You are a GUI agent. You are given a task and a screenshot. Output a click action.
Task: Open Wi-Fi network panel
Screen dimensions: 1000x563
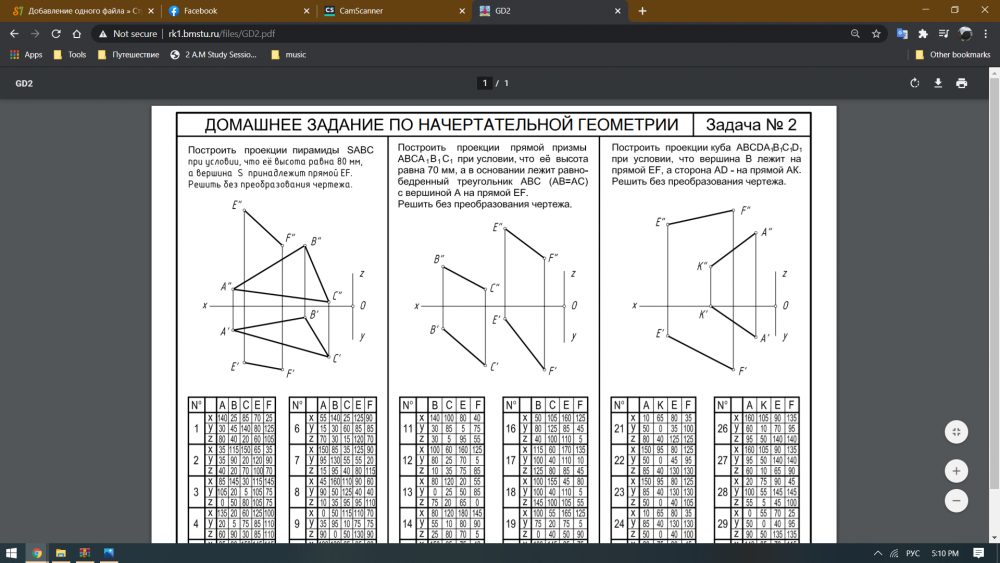tap(894, 553)
